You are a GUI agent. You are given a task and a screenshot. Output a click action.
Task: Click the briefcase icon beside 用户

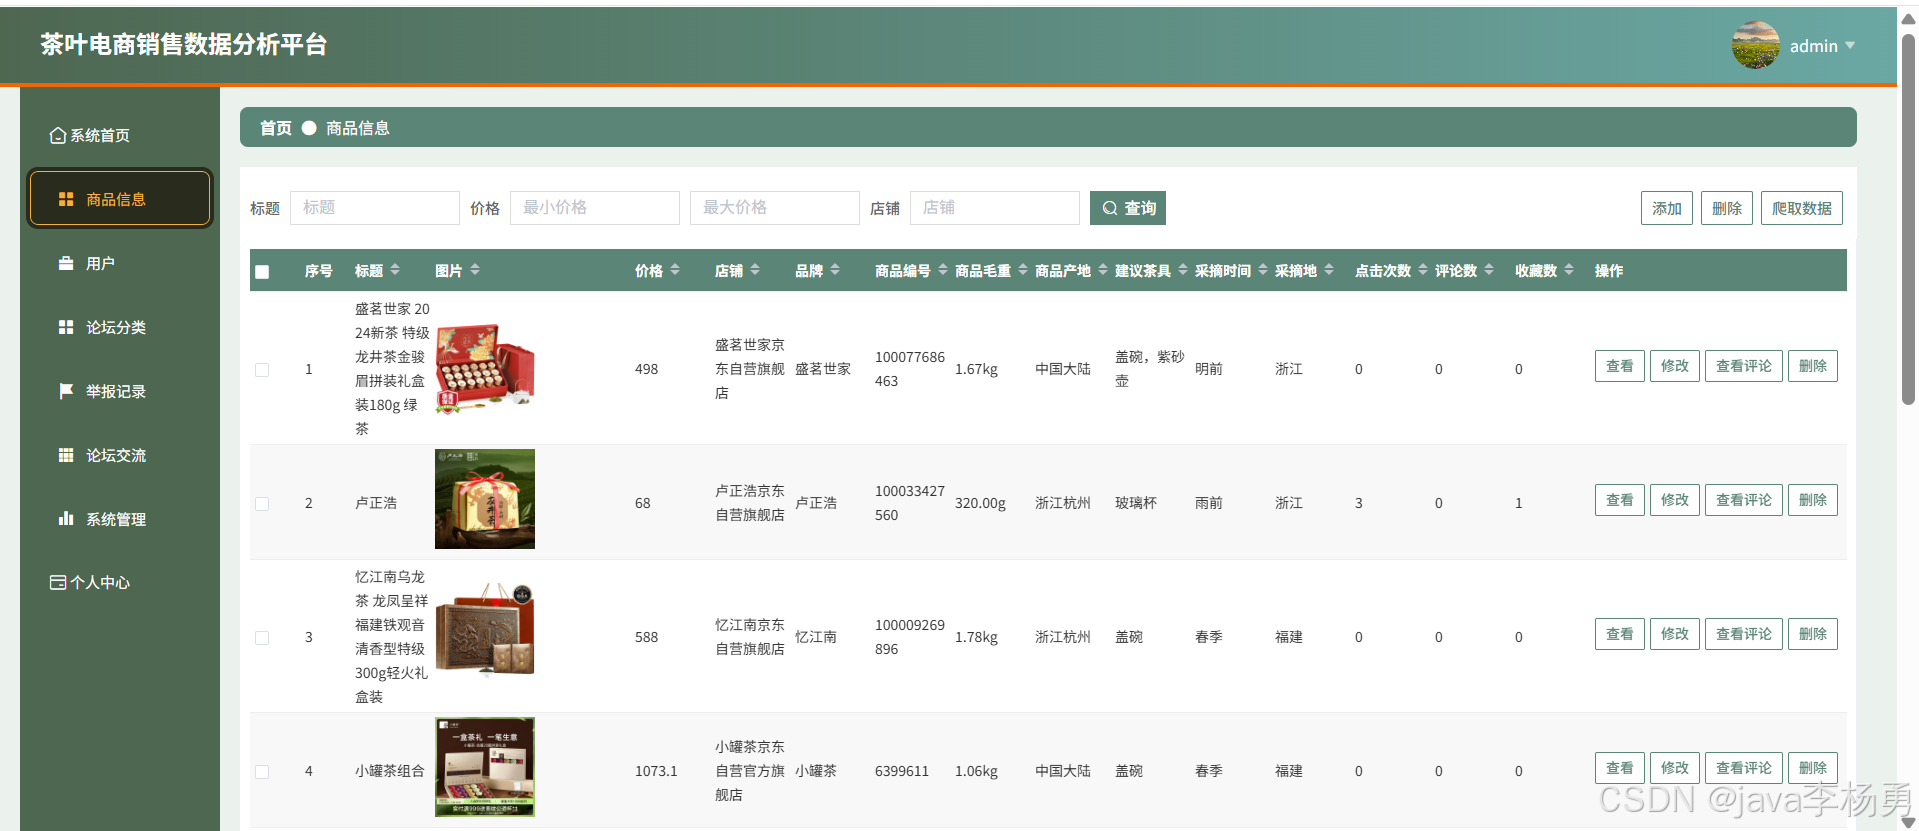tap(66, 263)
